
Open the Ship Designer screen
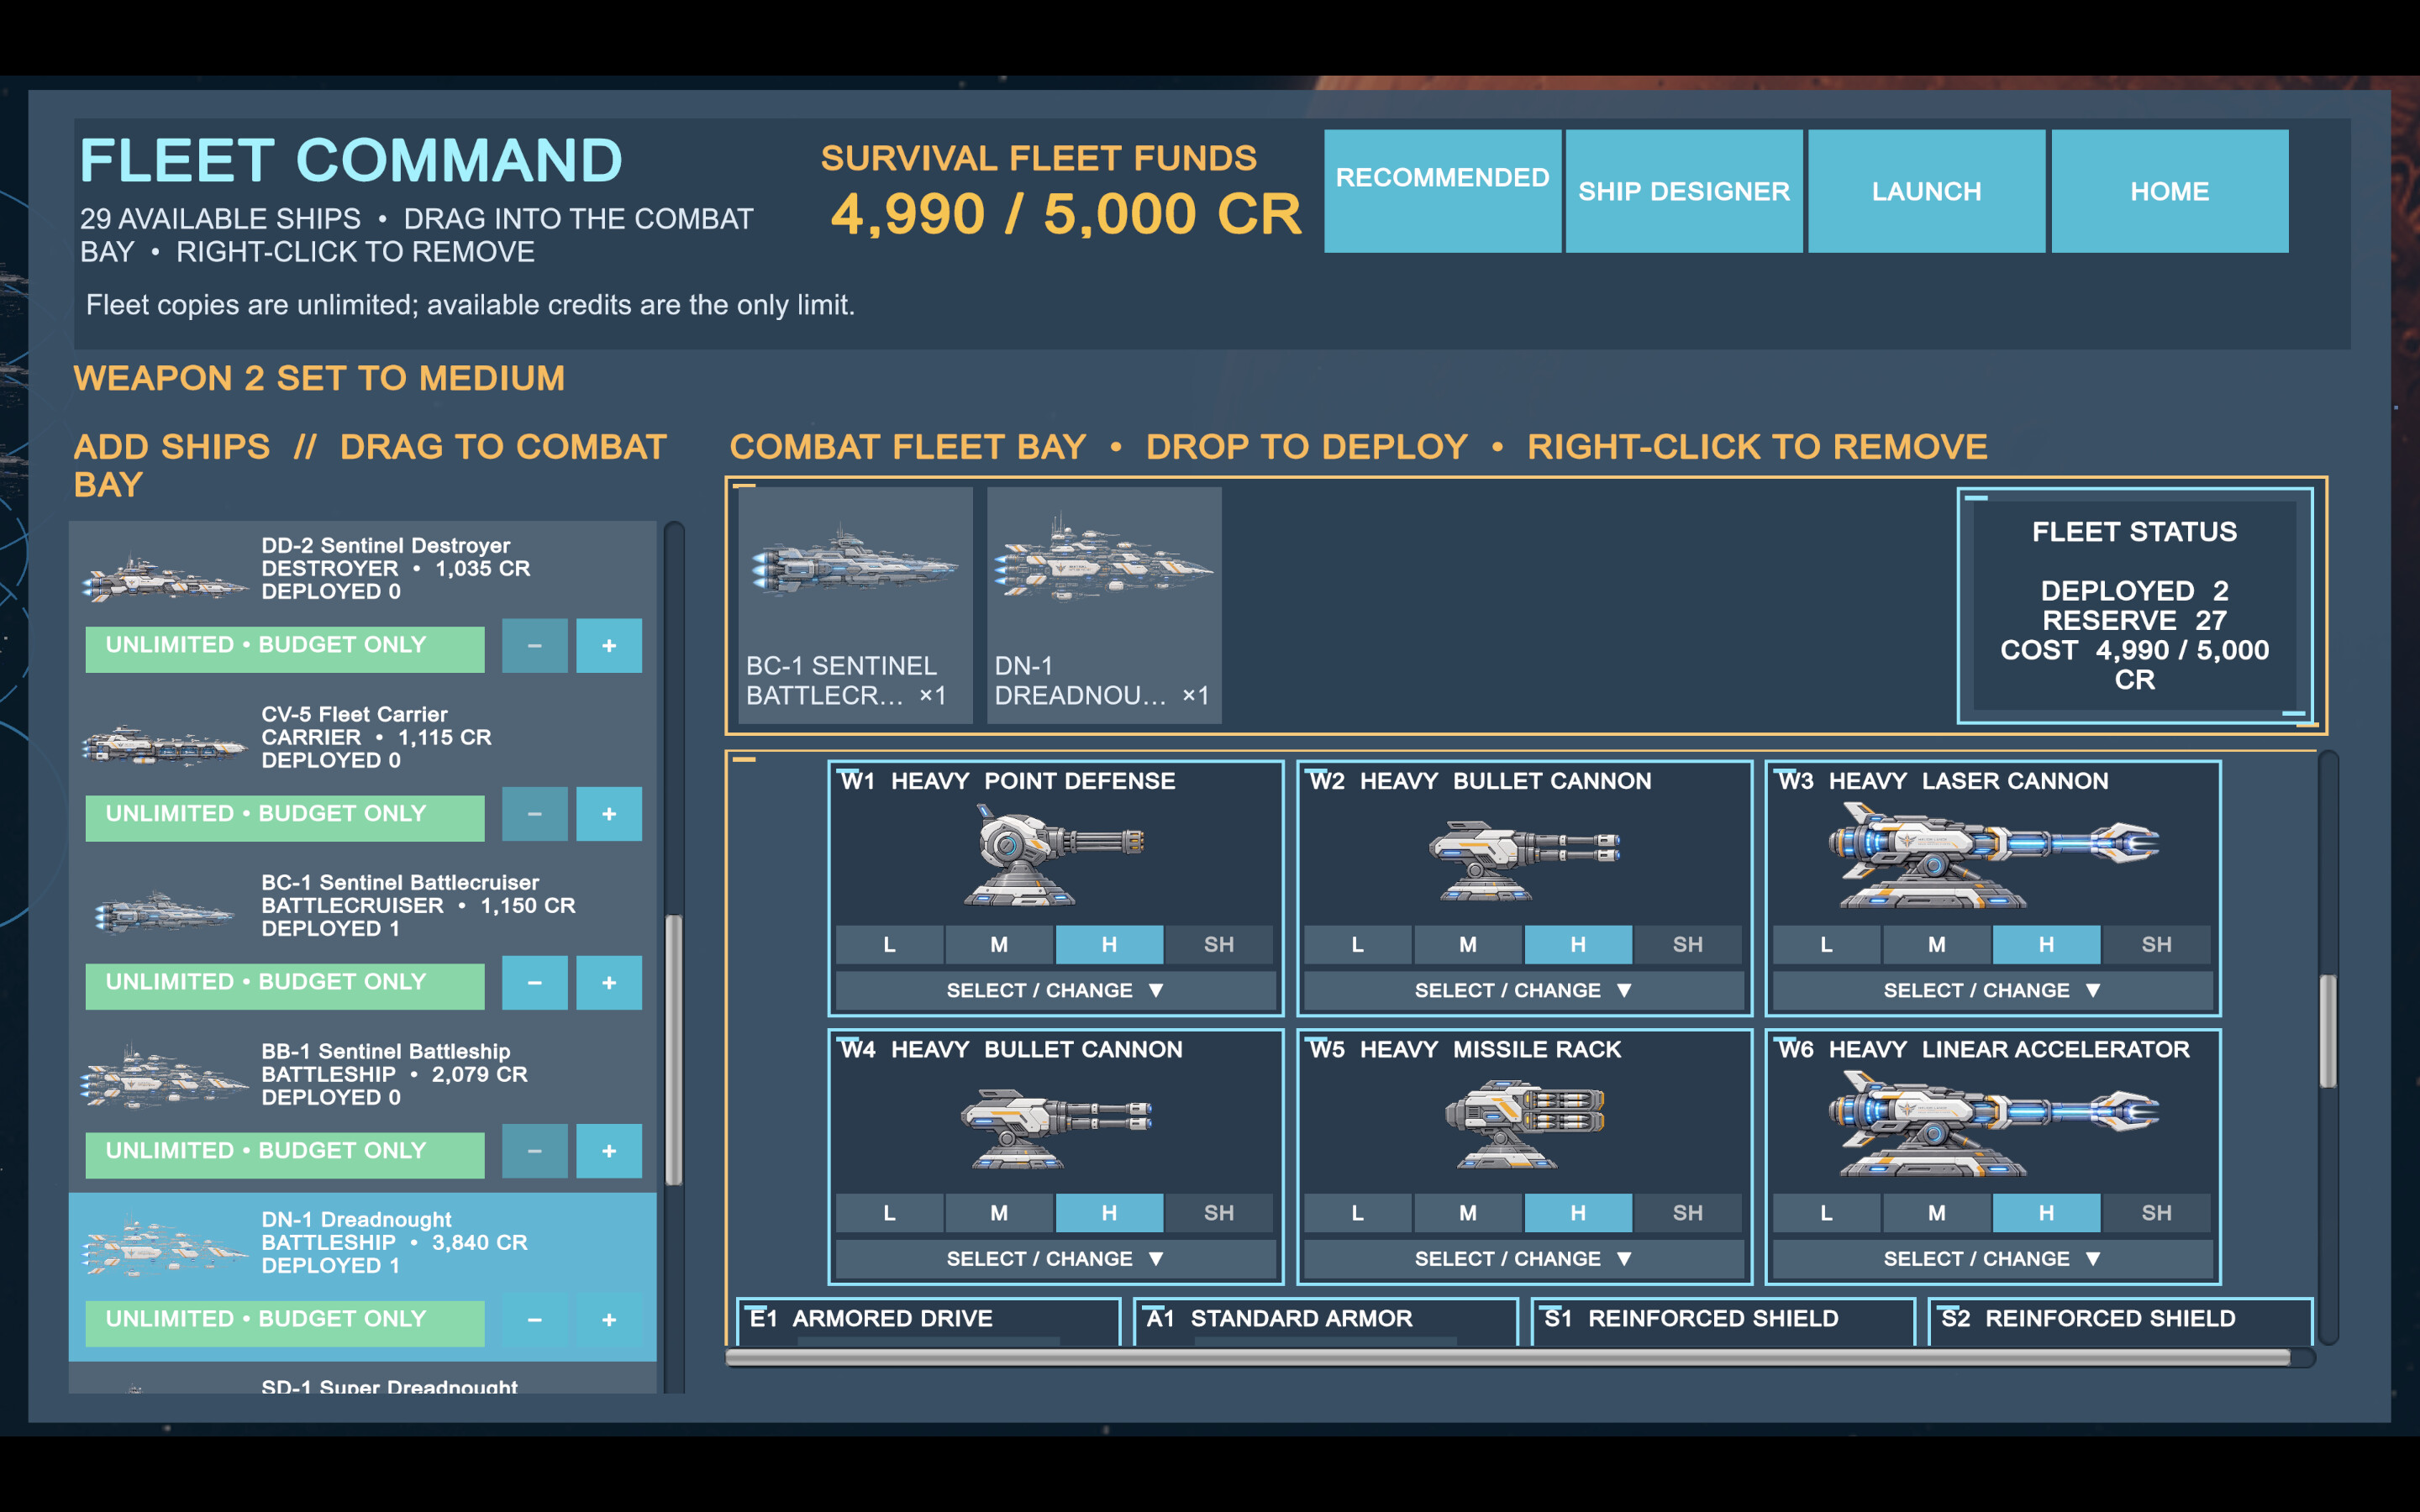pyautogui.click(x=1684, y=191)
